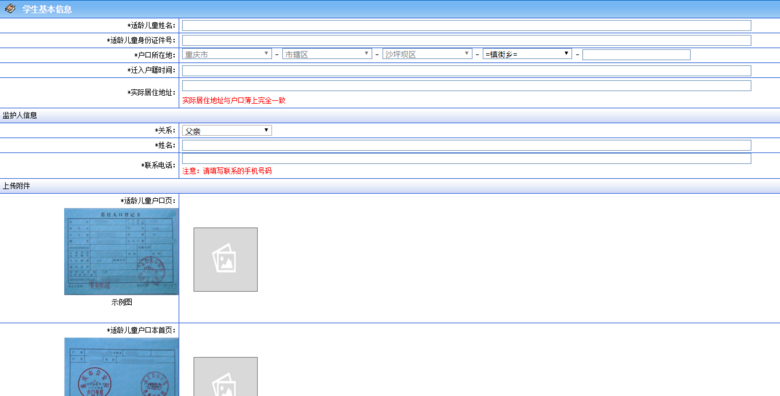This screenshot has width=780, height=396.
Task: Focus the 适龄儿童身份证件号 input field
Action: (467, 40)
